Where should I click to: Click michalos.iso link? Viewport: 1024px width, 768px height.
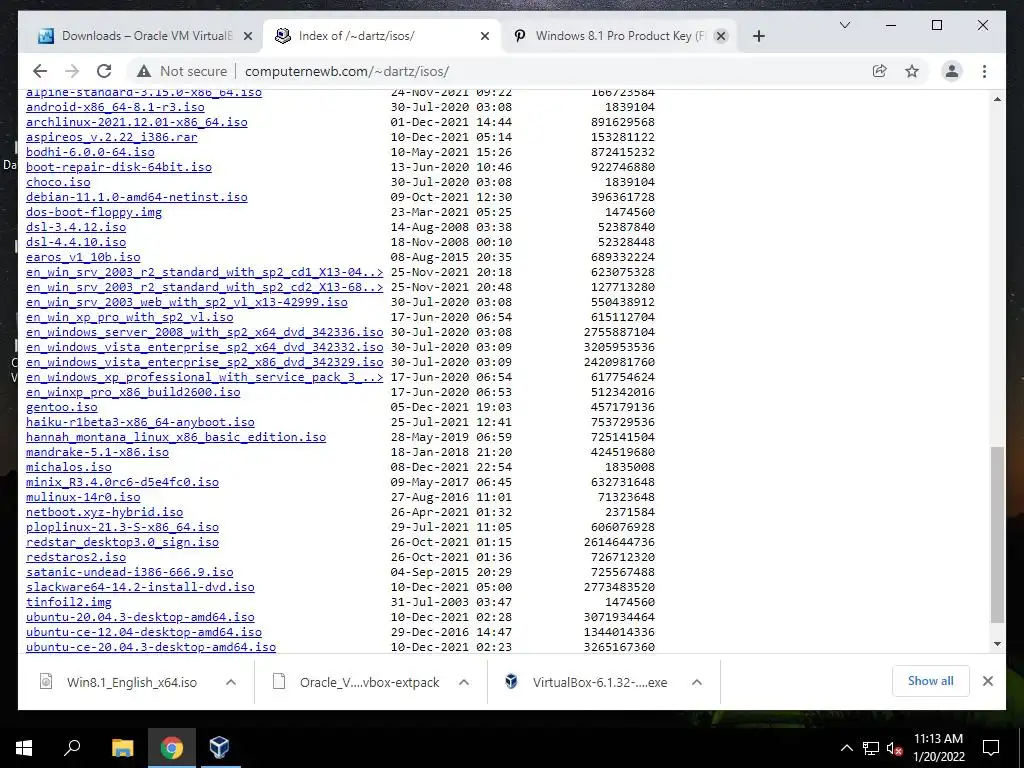tap(69, 468)
